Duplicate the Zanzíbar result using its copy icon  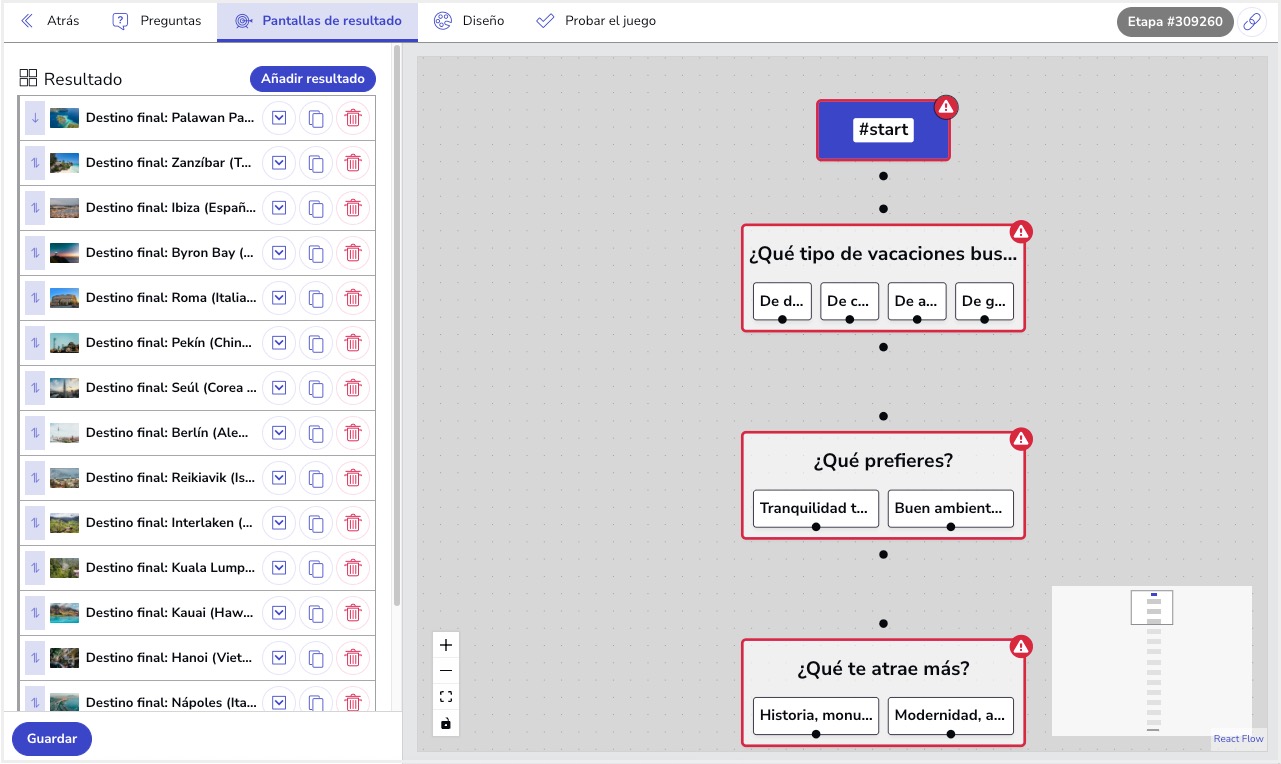click(316, 162)
